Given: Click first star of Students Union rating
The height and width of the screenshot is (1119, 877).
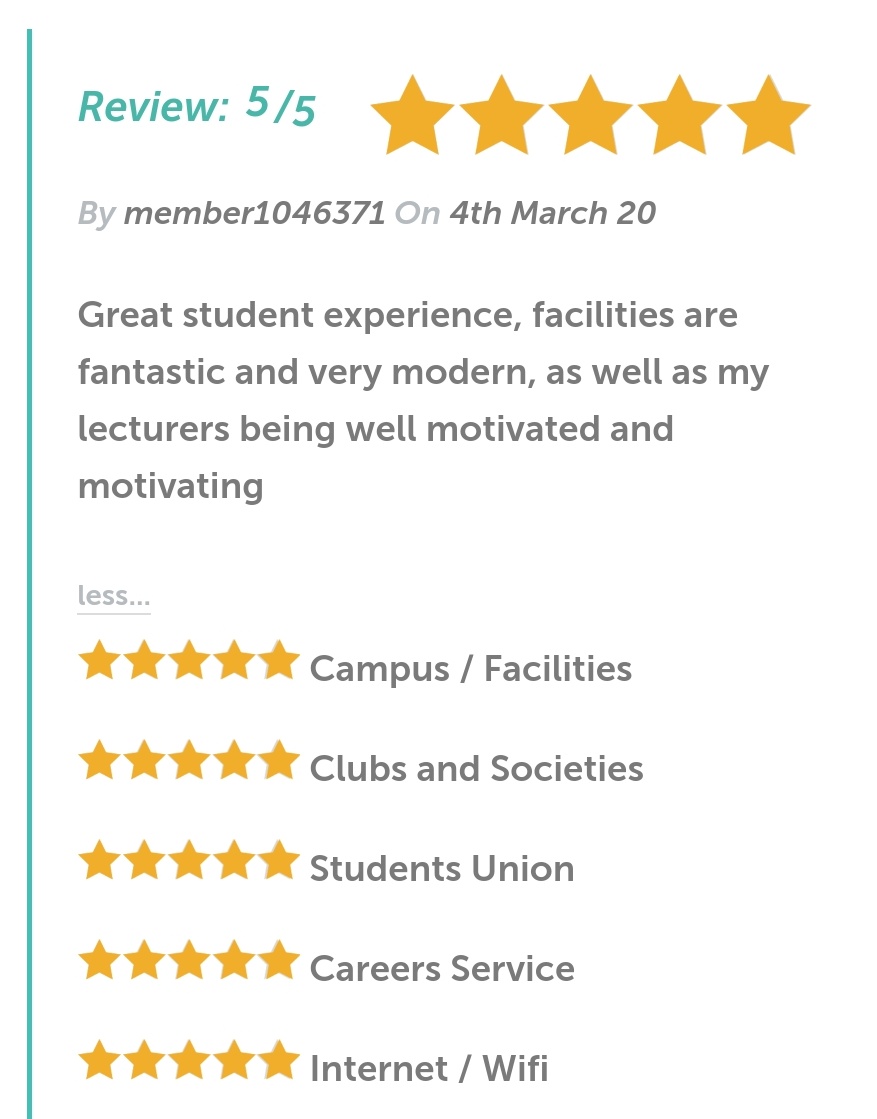Looking at the screenshot, I should (x=100, y=860).
